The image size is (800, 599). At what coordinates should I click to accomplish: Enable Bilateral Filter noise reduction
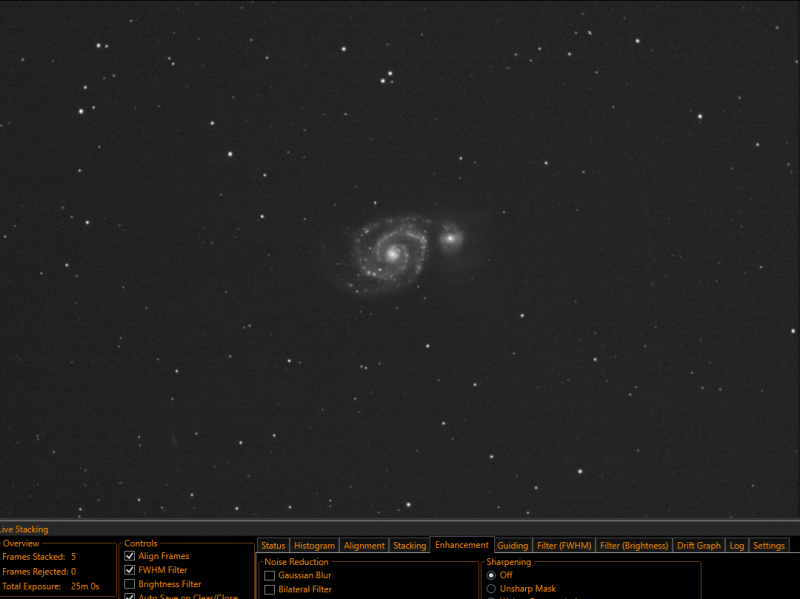(269, 590)
